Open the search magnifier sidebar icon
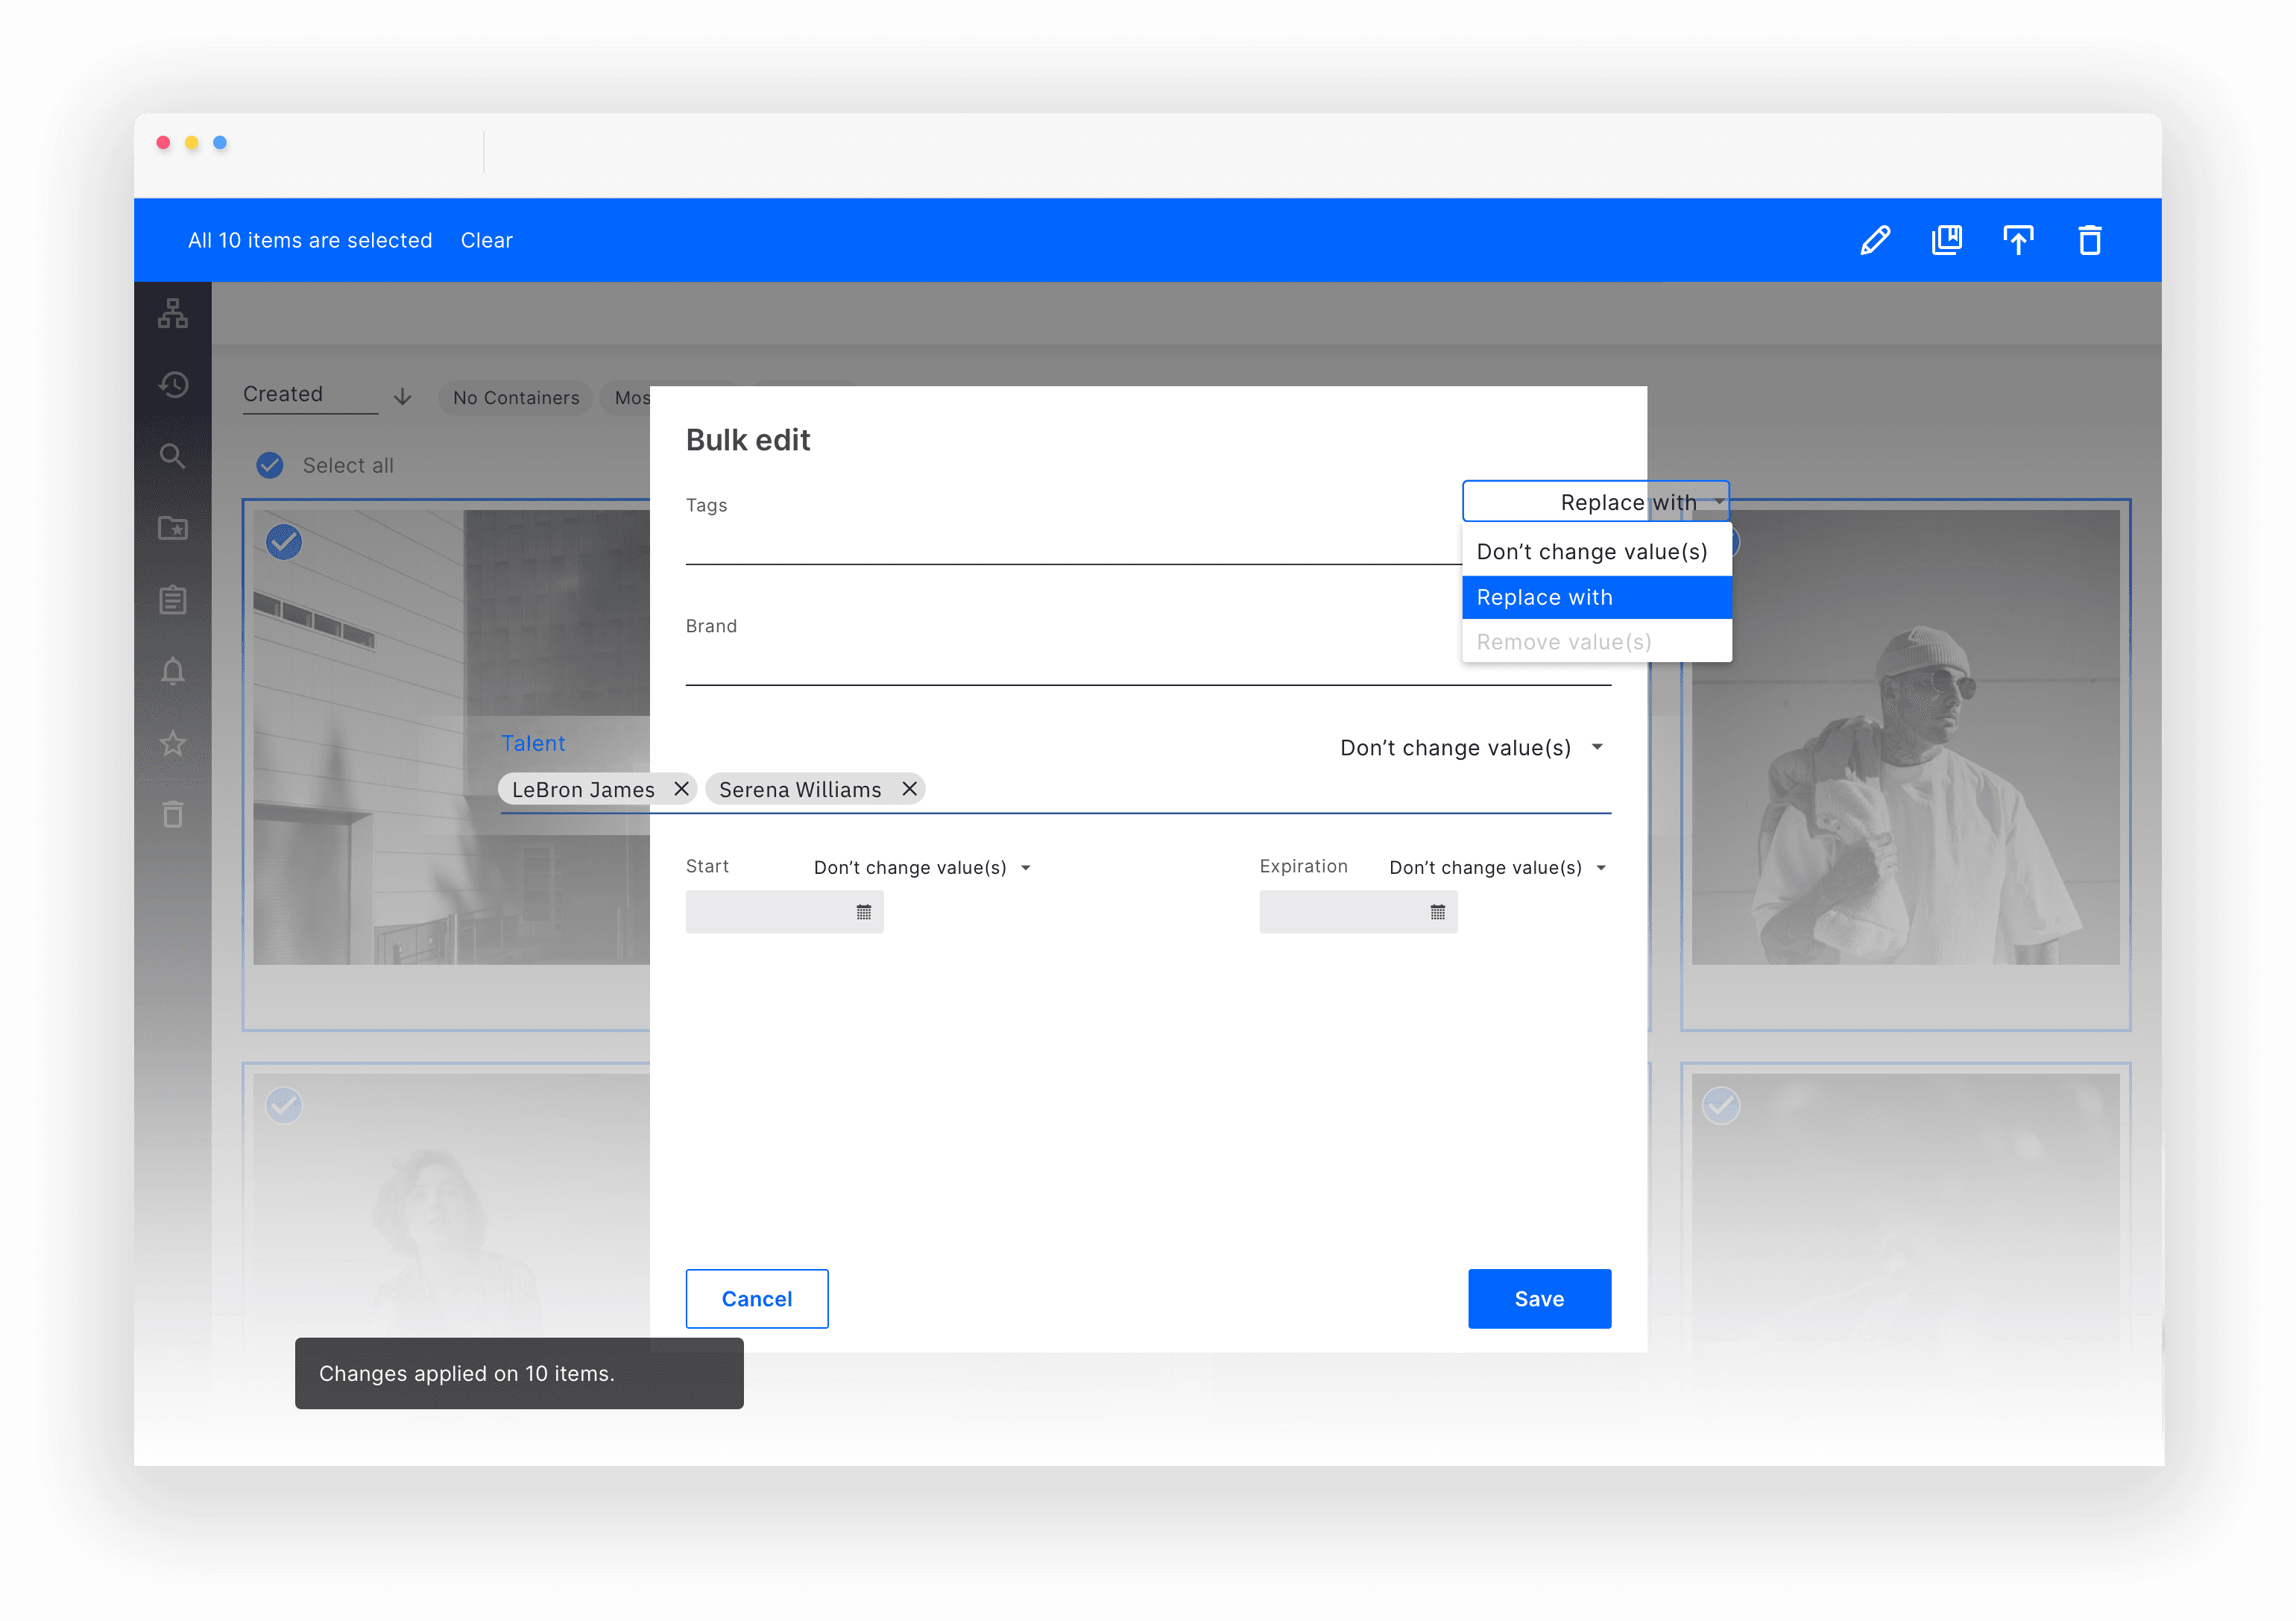 (x=173, y=457)
